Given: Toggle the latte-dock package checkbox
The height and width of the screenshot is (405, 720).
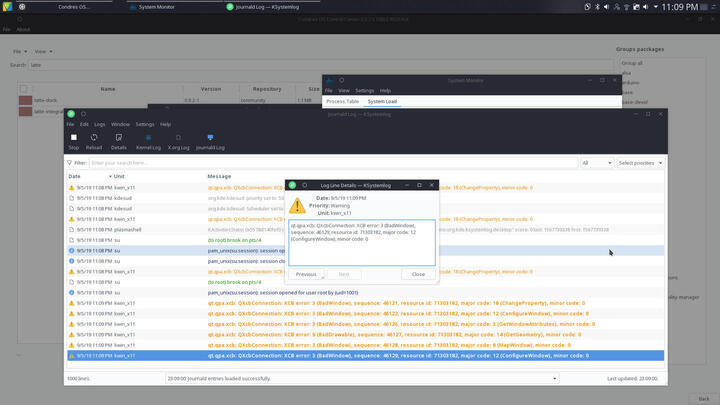Looking at the screenshot, I should pos(25,100).
